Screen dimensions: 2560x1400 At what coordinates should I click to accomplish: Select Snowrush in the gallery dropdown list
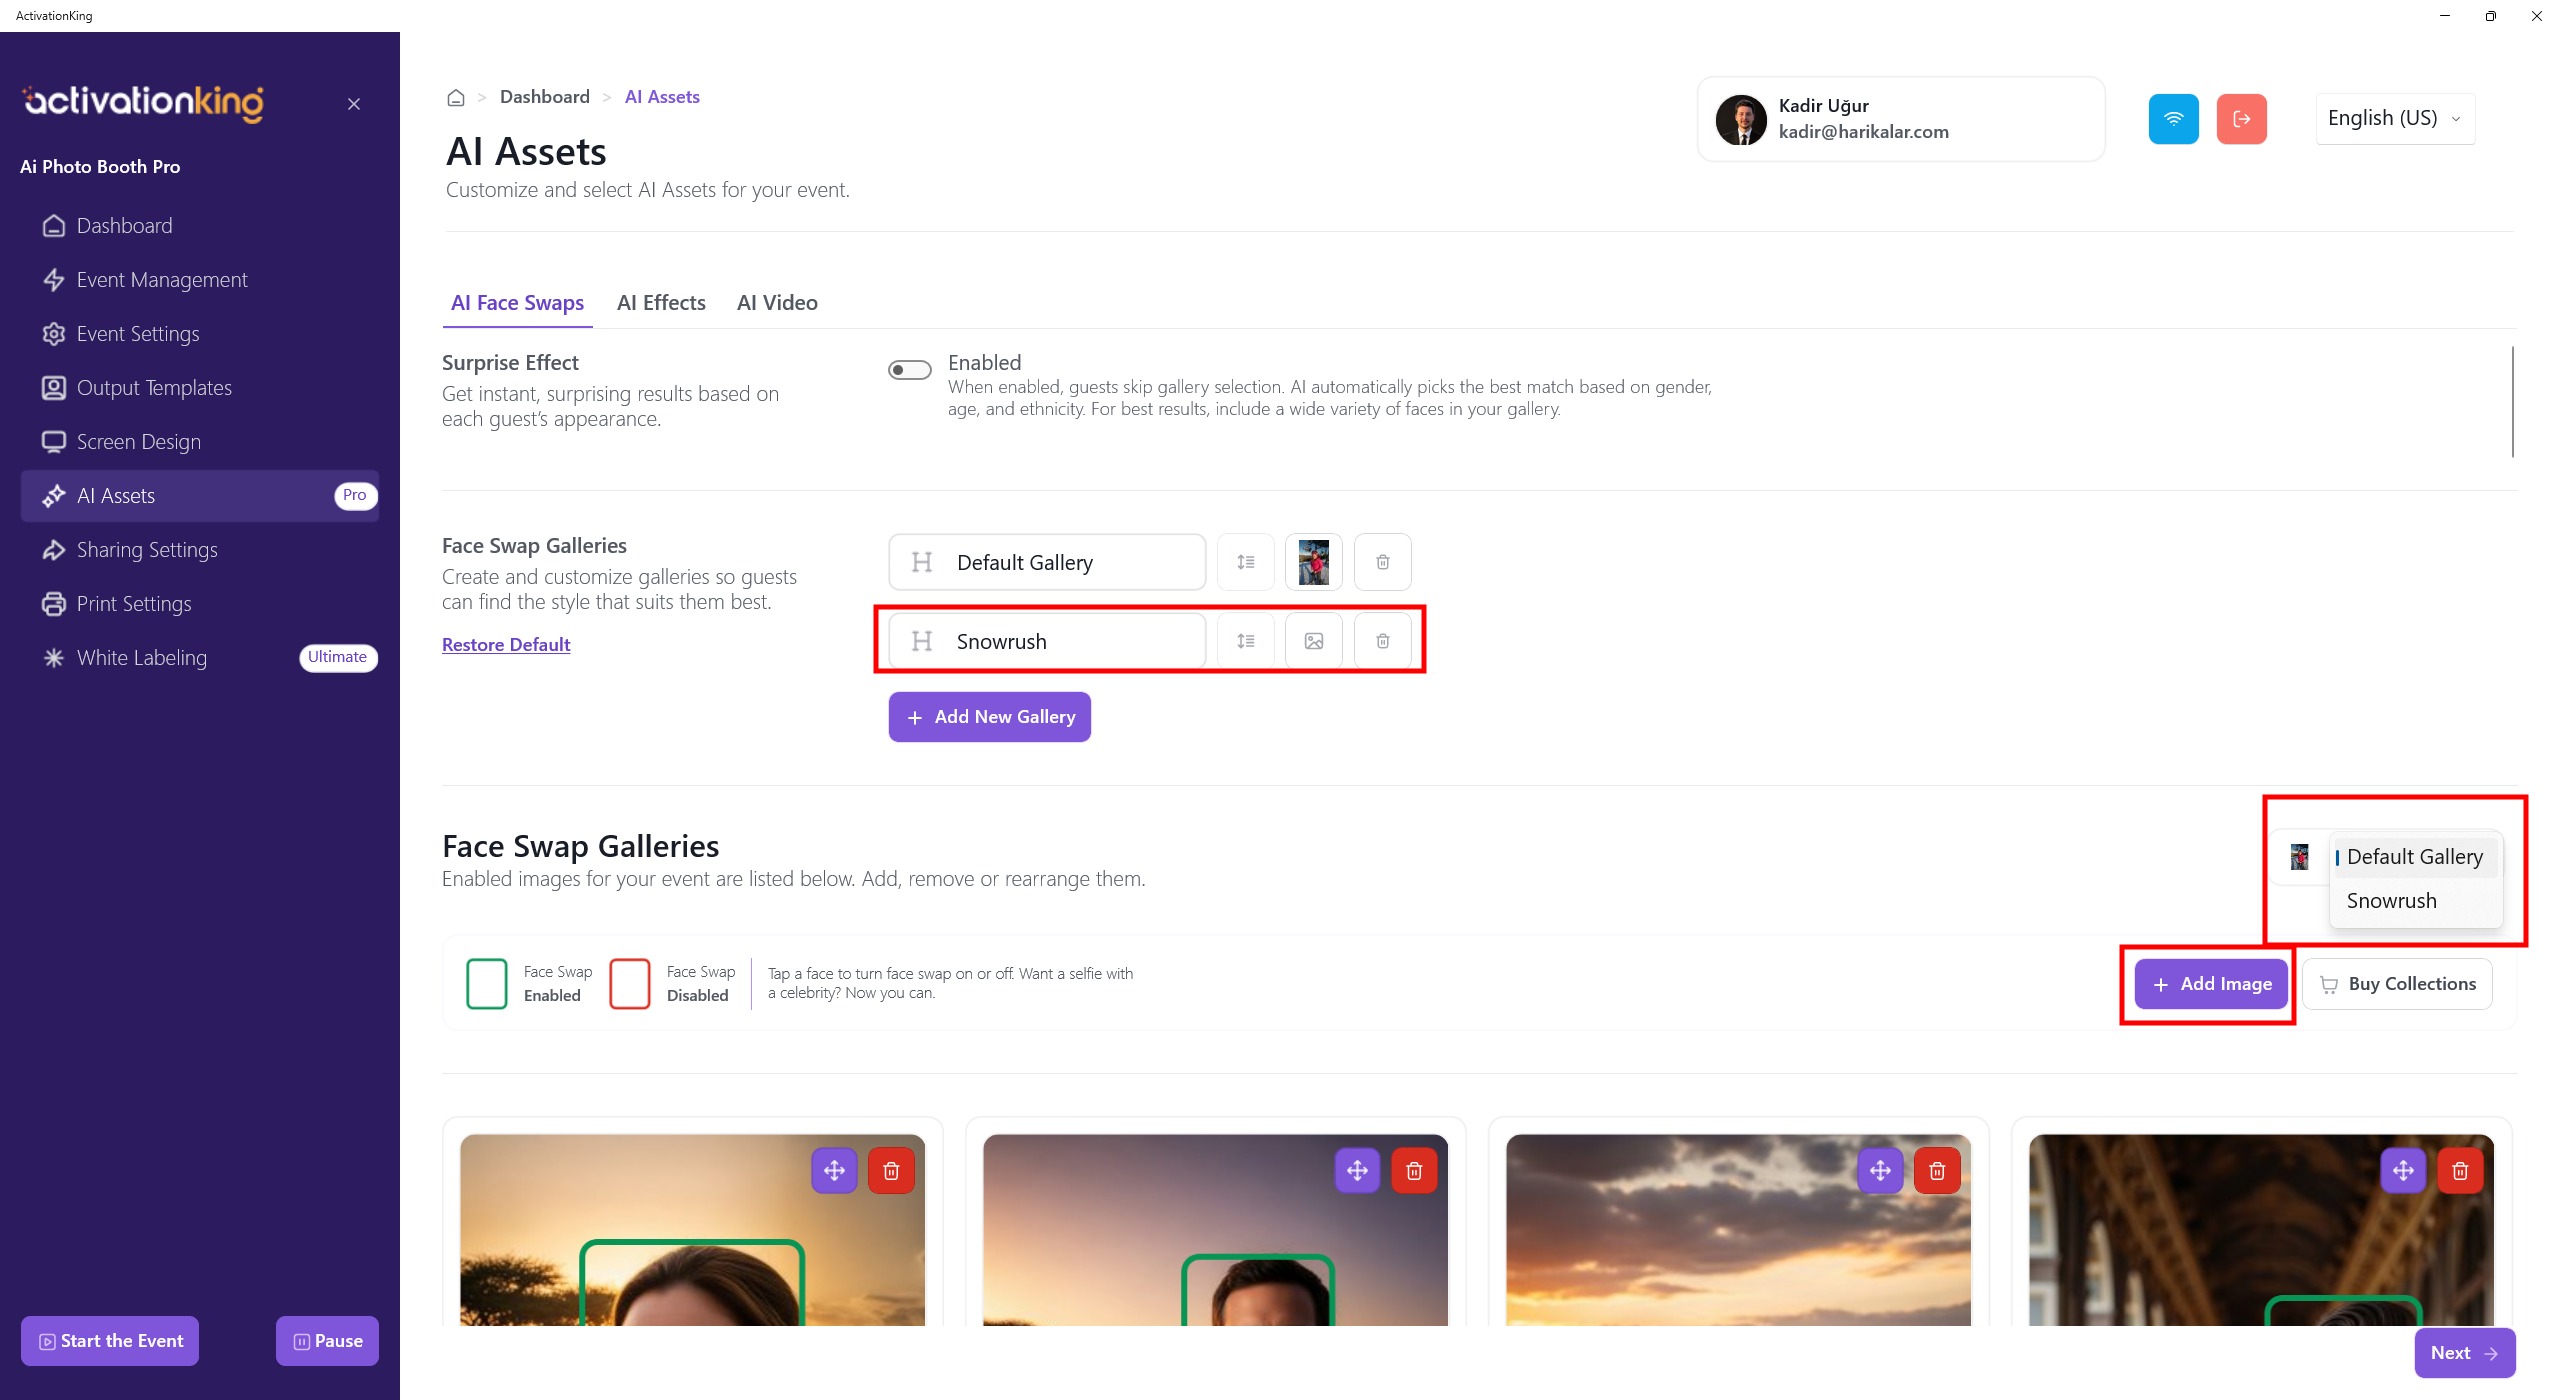2391,901
